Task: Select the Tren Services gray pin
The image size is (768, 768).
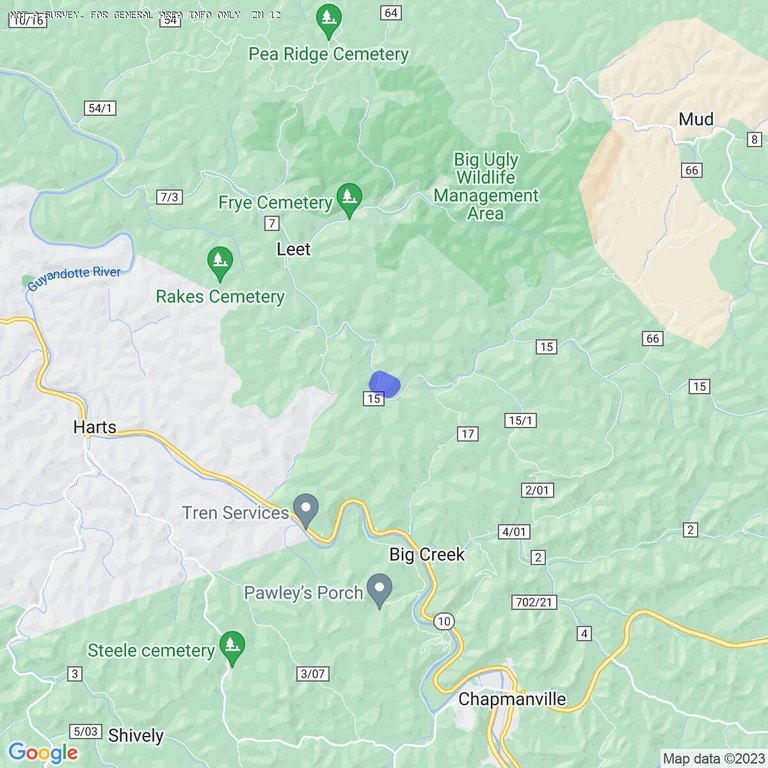Action: pos(306,510)
